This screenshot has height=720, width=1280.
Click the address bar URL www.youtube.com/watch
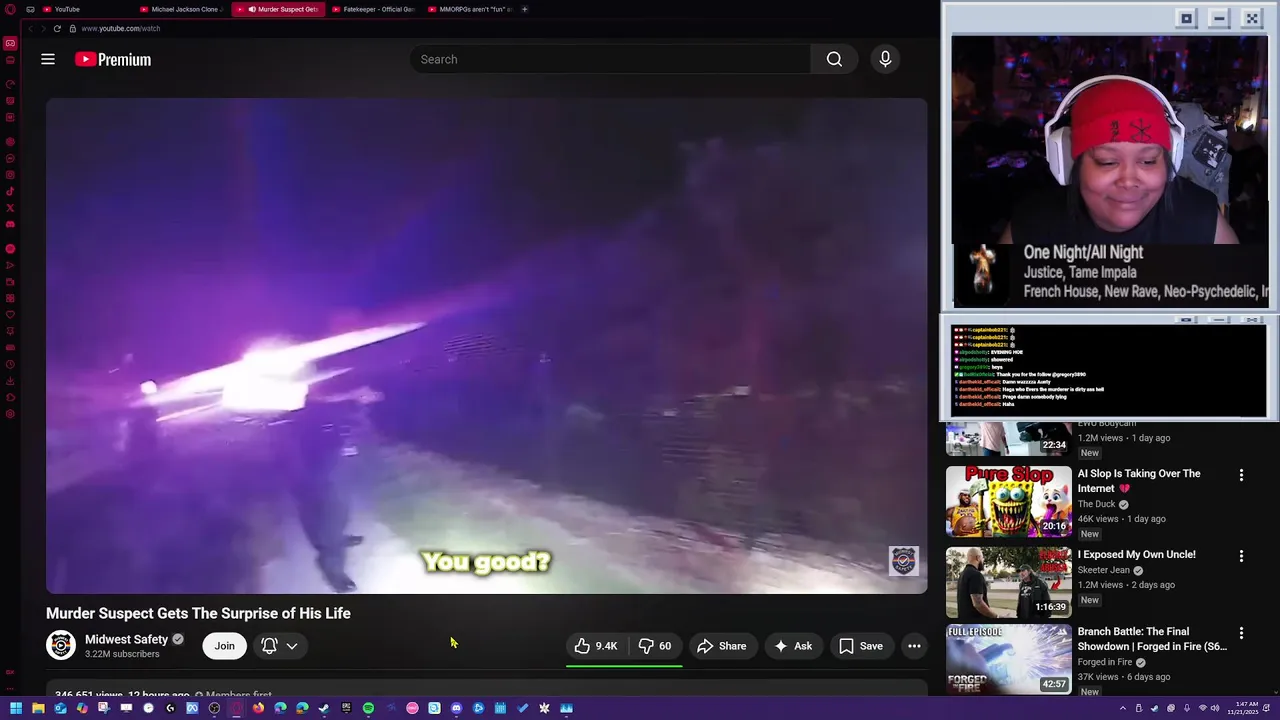click(x=120, y=28)
